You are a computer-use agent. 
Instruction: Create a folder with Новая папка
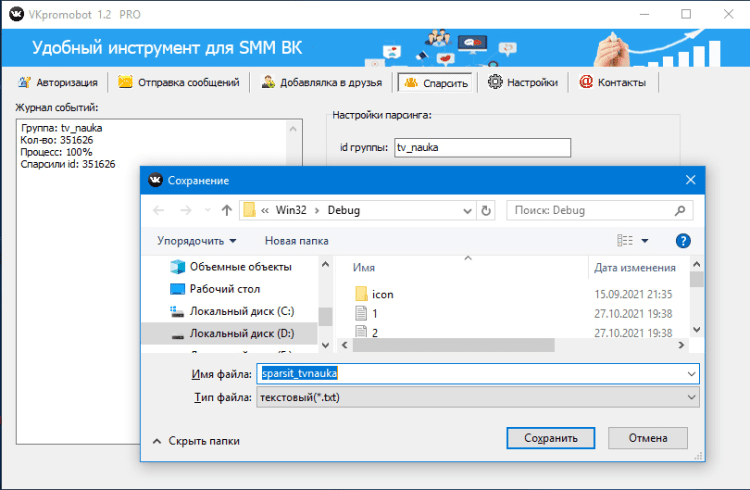[297, 241]
